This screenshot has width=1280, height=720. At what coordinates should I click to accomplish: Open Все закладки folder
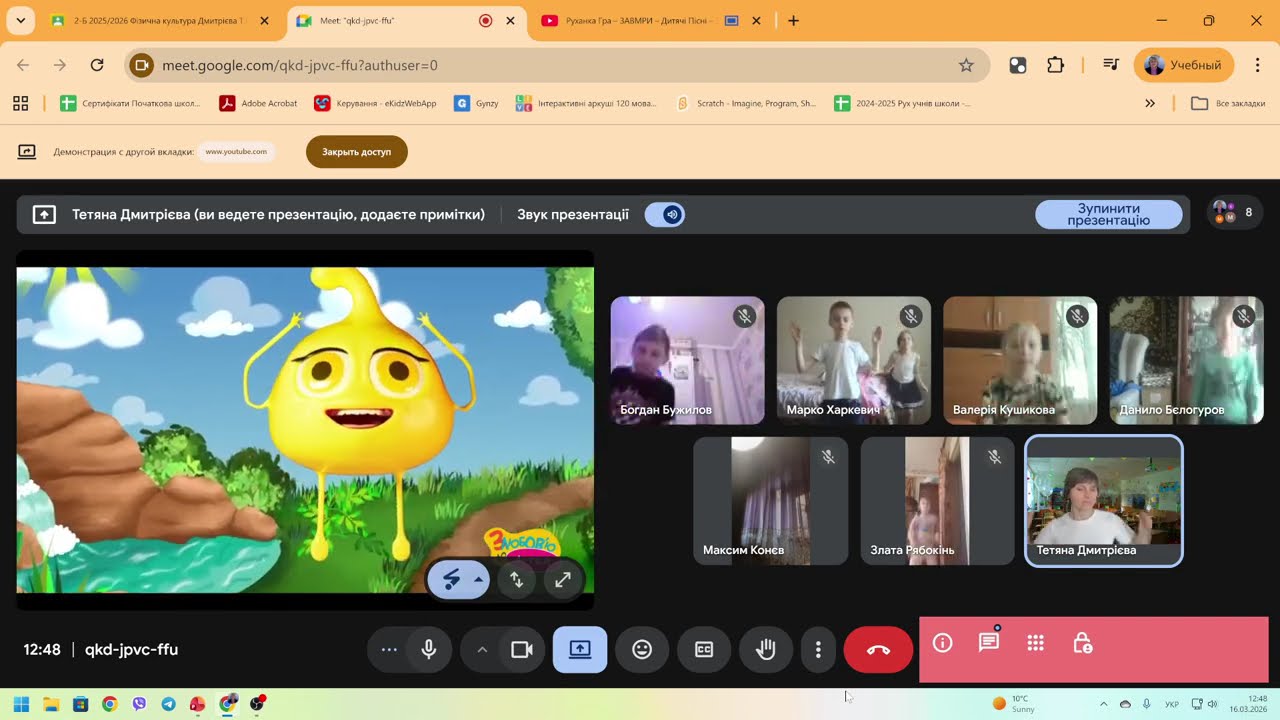coord(1228,103)
